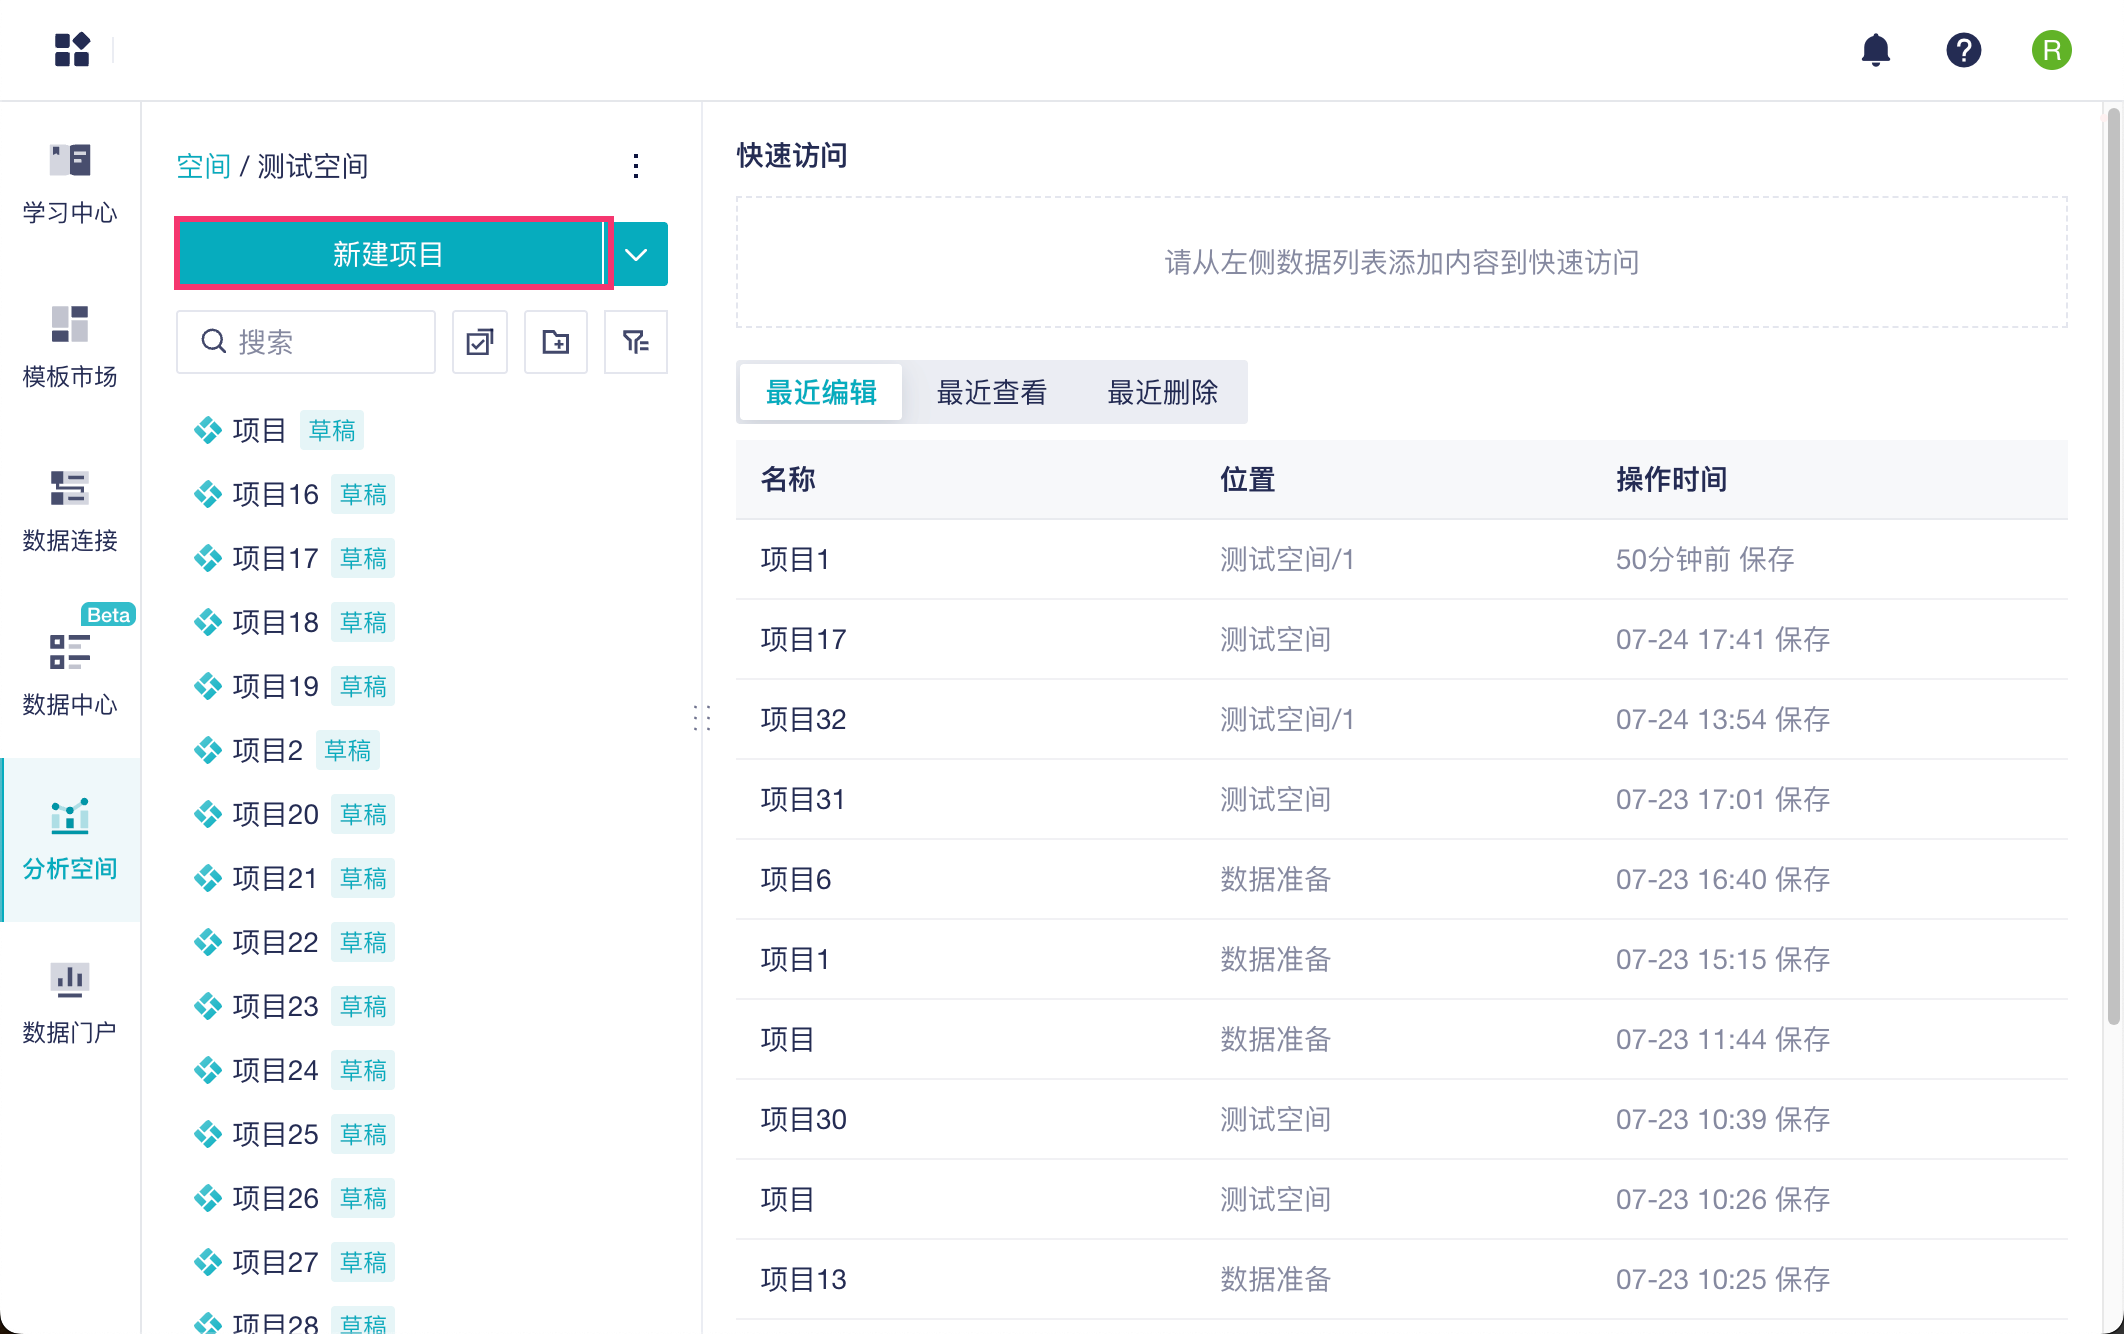Open the notifications bell
2124x1334 pixels.
point(1875,50)
